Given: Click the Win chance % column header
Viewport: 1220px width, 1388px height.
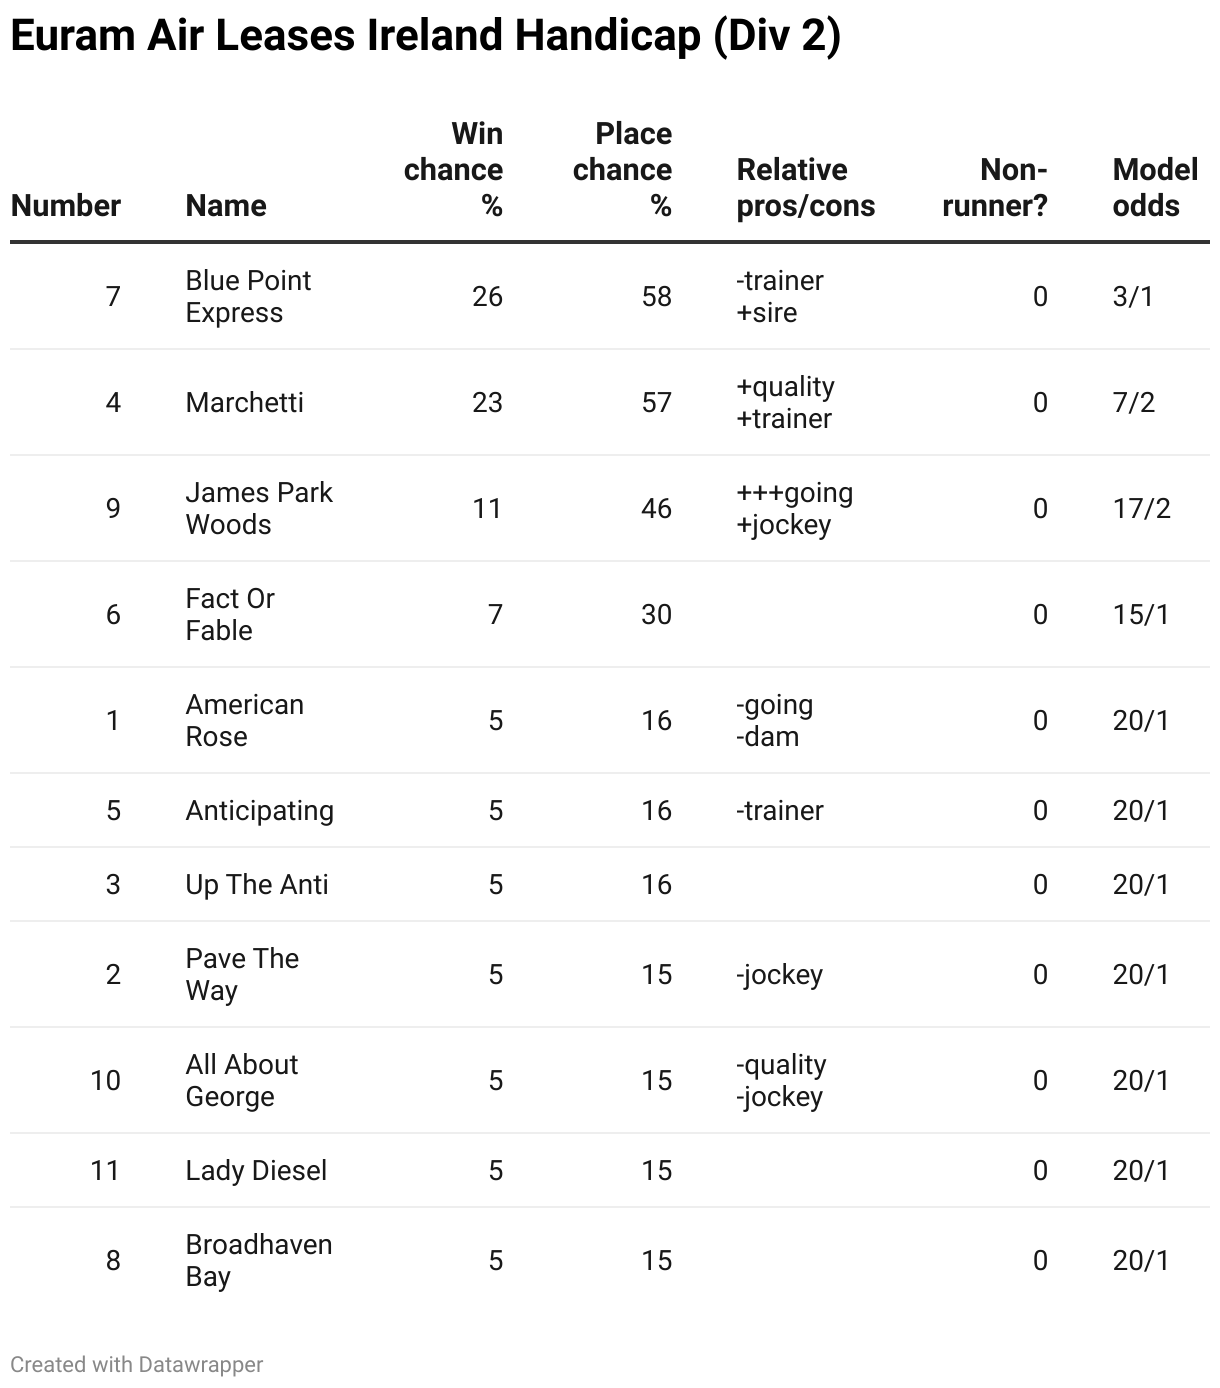Looking at the screenshot, I should point(453,170).
